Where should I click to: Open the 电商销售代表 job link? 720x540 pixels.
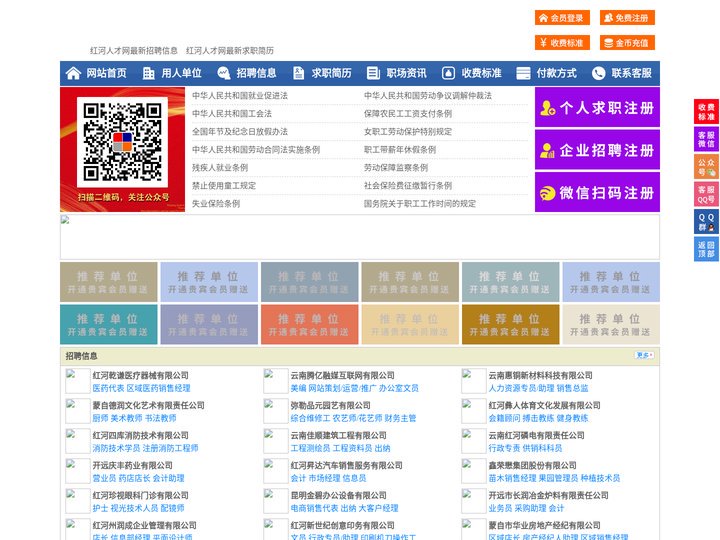314,508
